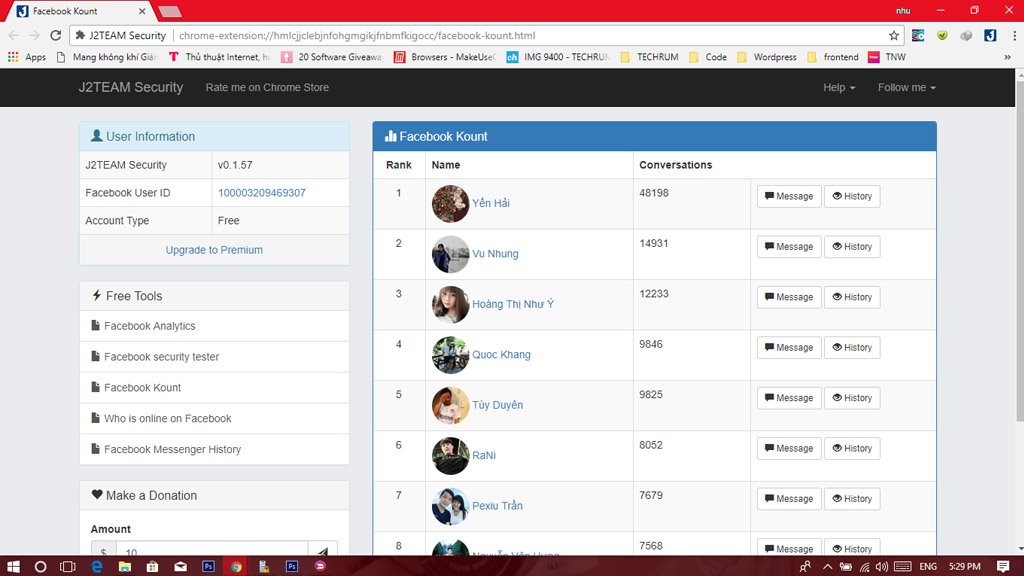Image resolution: width=1024 pixels, height=576 pixels.
Task: Click the Upgrade to Premium link
Action: pyautogui.click(x=214, y=250)
